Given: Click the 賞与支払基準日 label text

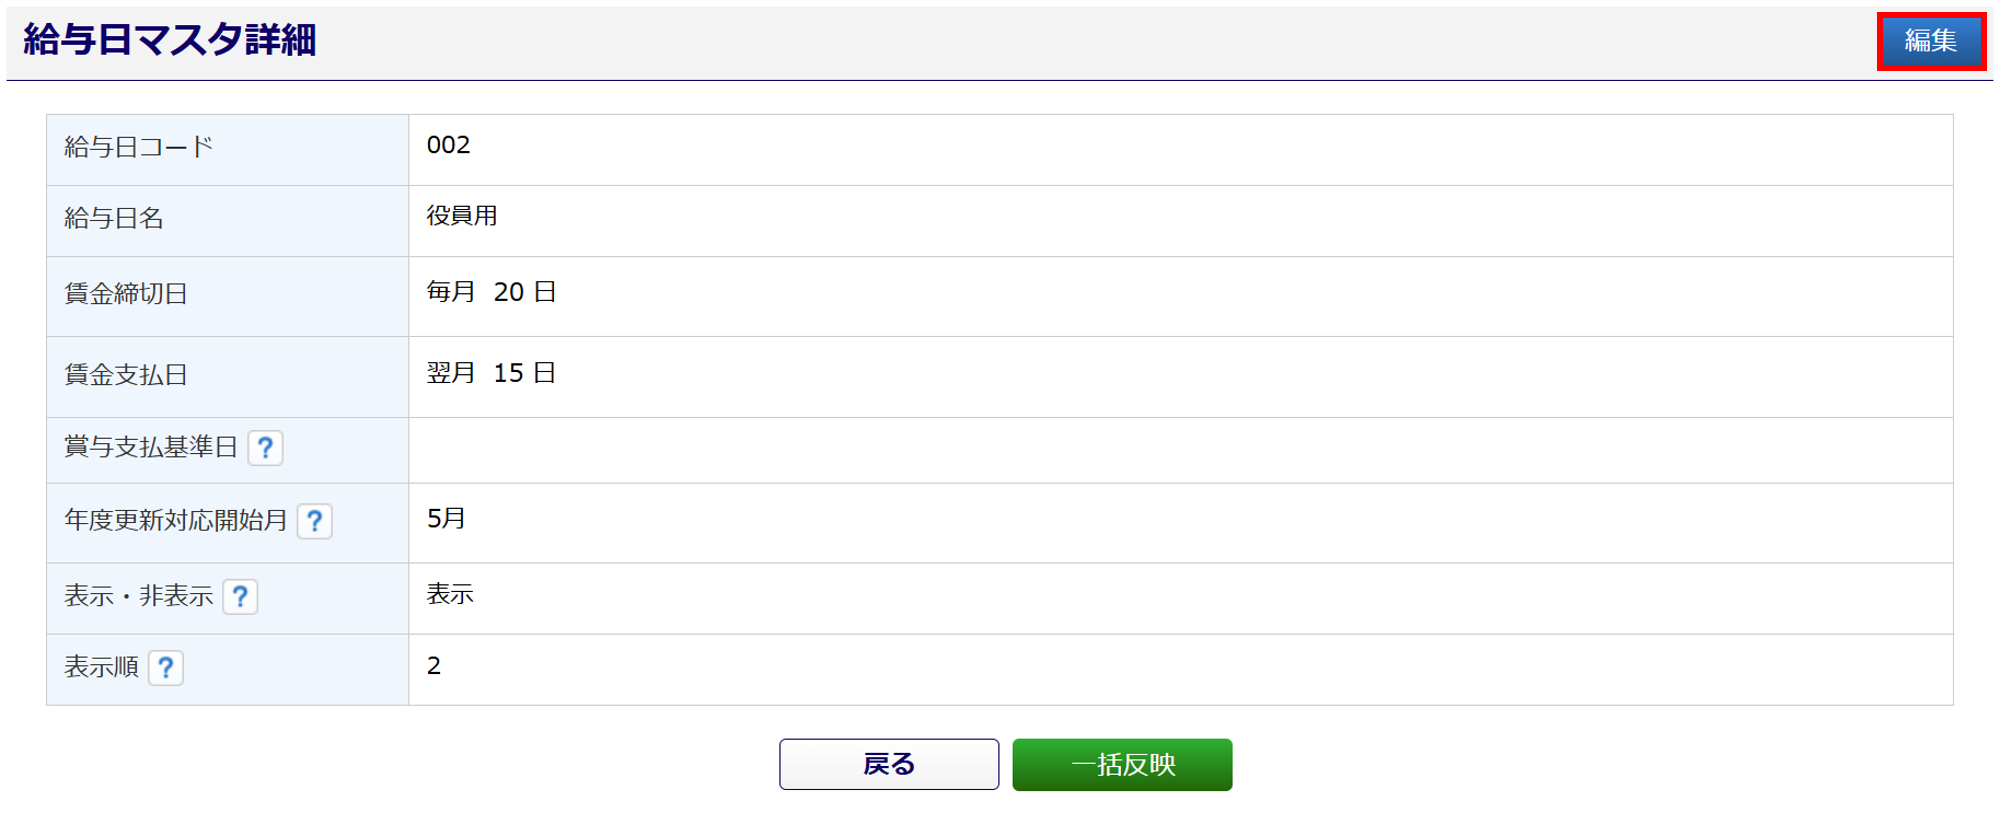Looking at the screenshot, I should [151, 447].
